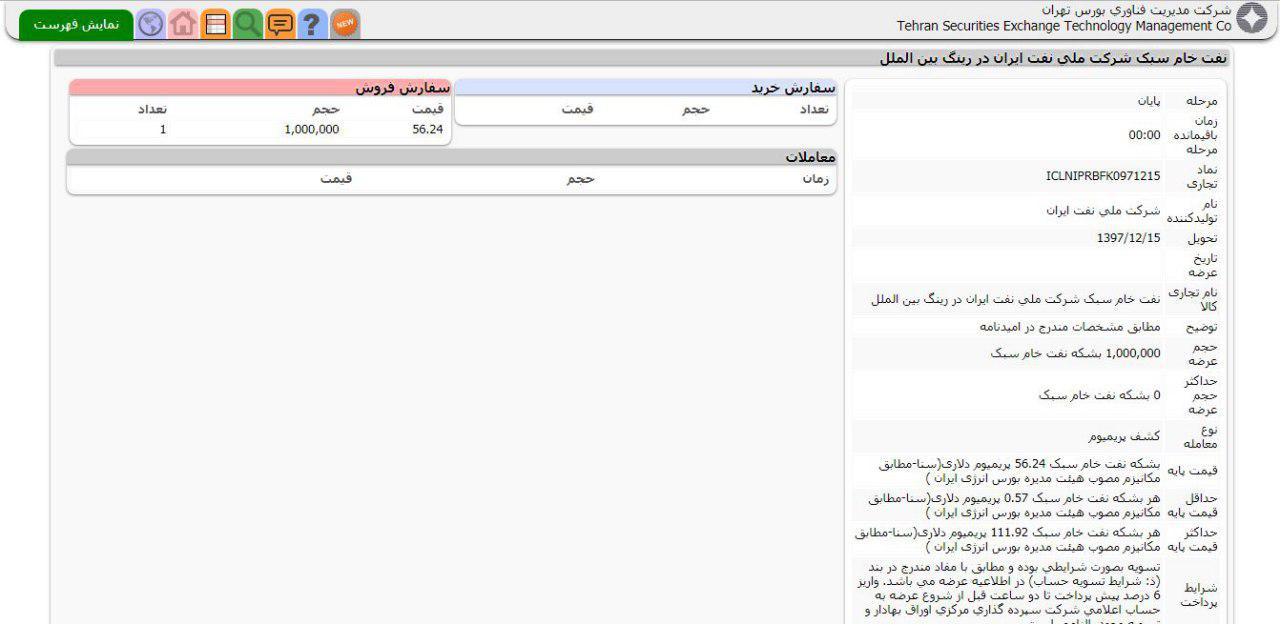Click sell order volume 1,000,000
The height and width of the screenshot is (624, 1280).
(312, 129)
